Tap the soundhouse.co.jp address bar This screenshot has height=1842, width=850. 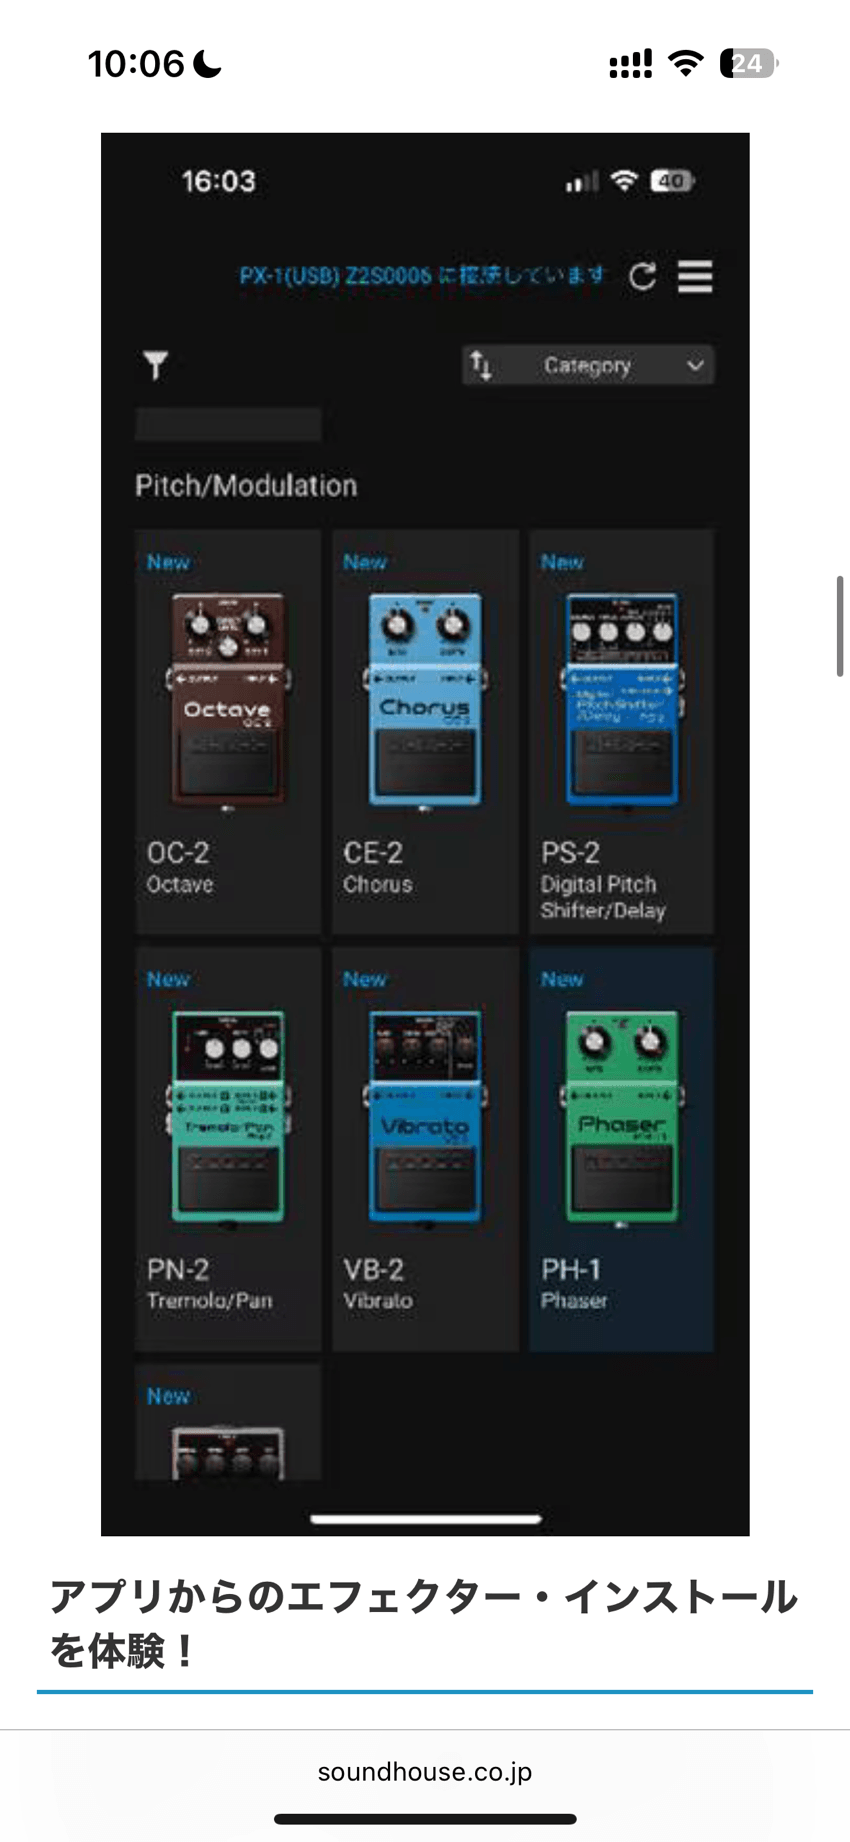(x=425, y=1772)
